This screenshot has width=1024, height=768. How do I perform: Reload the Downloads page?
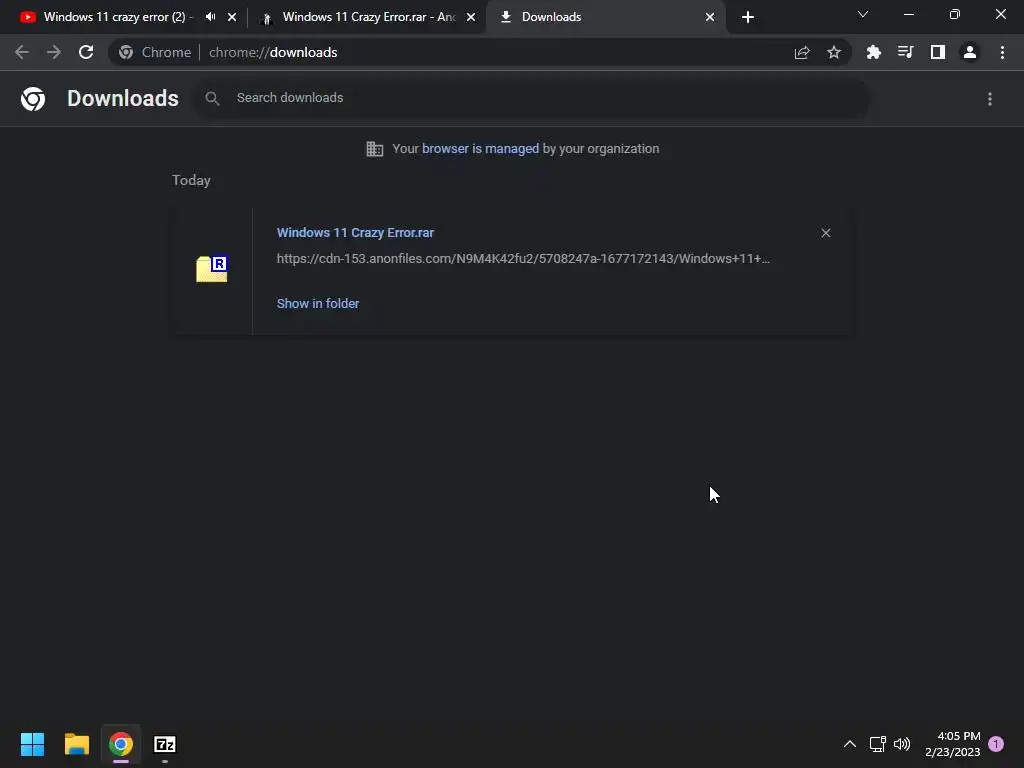pos(86,52)
